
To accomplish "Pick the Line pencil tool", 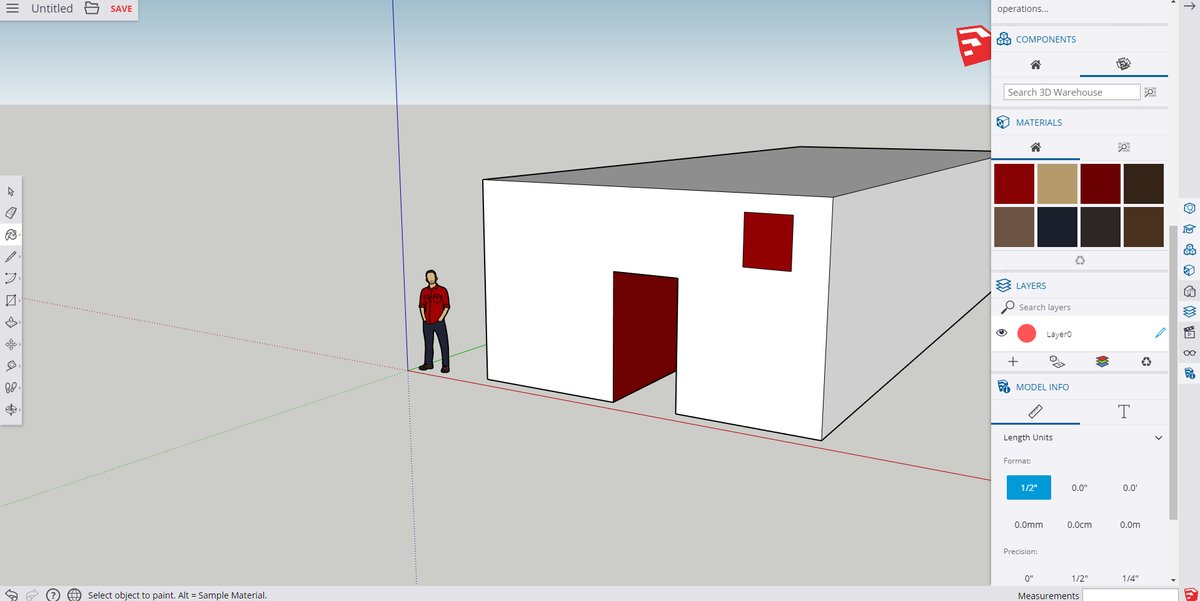I will pyautogui.click(x=11, y=257).
